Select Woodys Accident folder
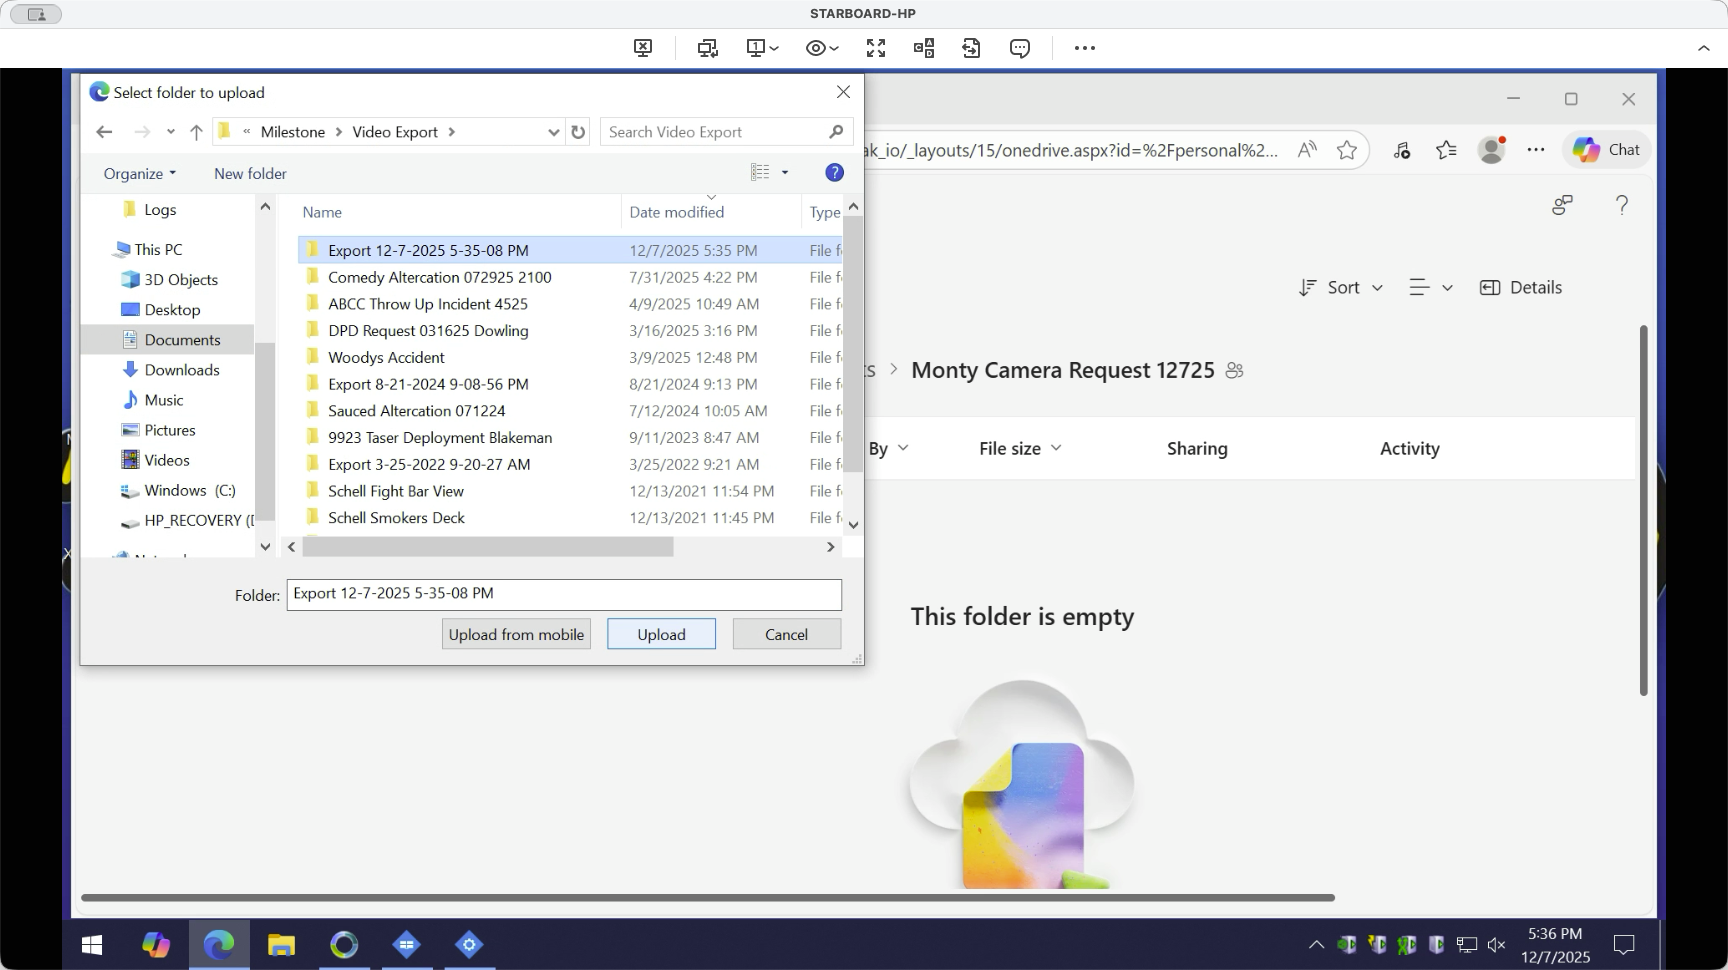1728x970 pixels. tap(386, 357)
